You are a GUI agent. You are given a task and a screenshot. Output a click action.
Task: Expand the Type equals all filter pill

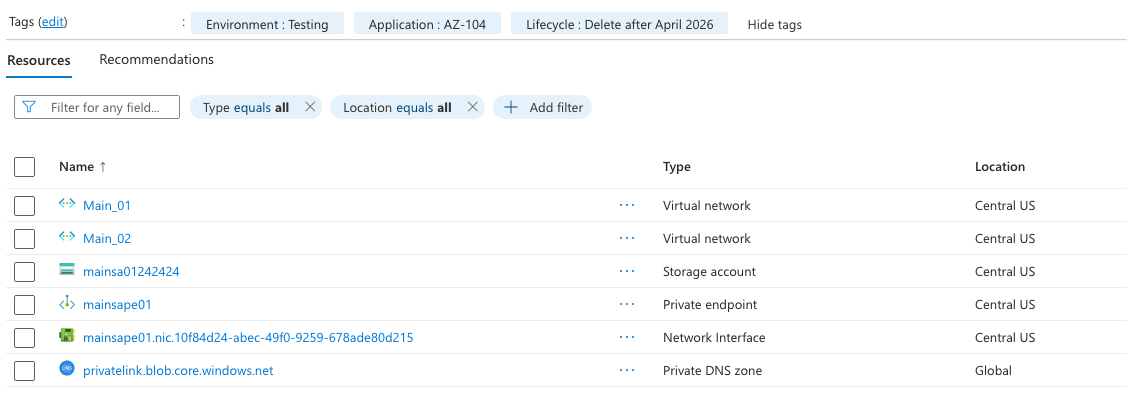(246, 107)
